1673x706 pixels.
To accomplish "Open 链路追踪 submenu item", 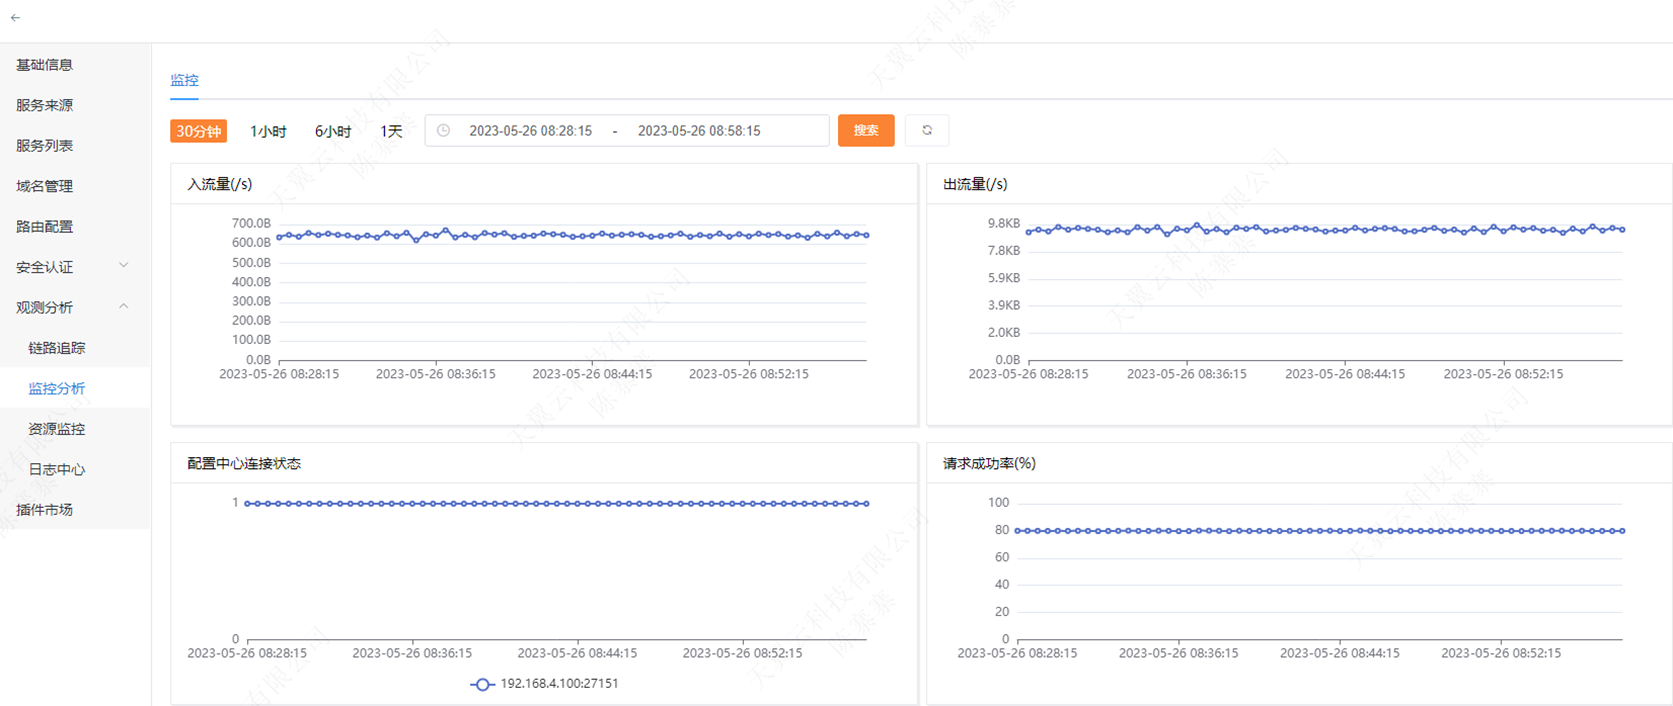I will pos(57,348).
